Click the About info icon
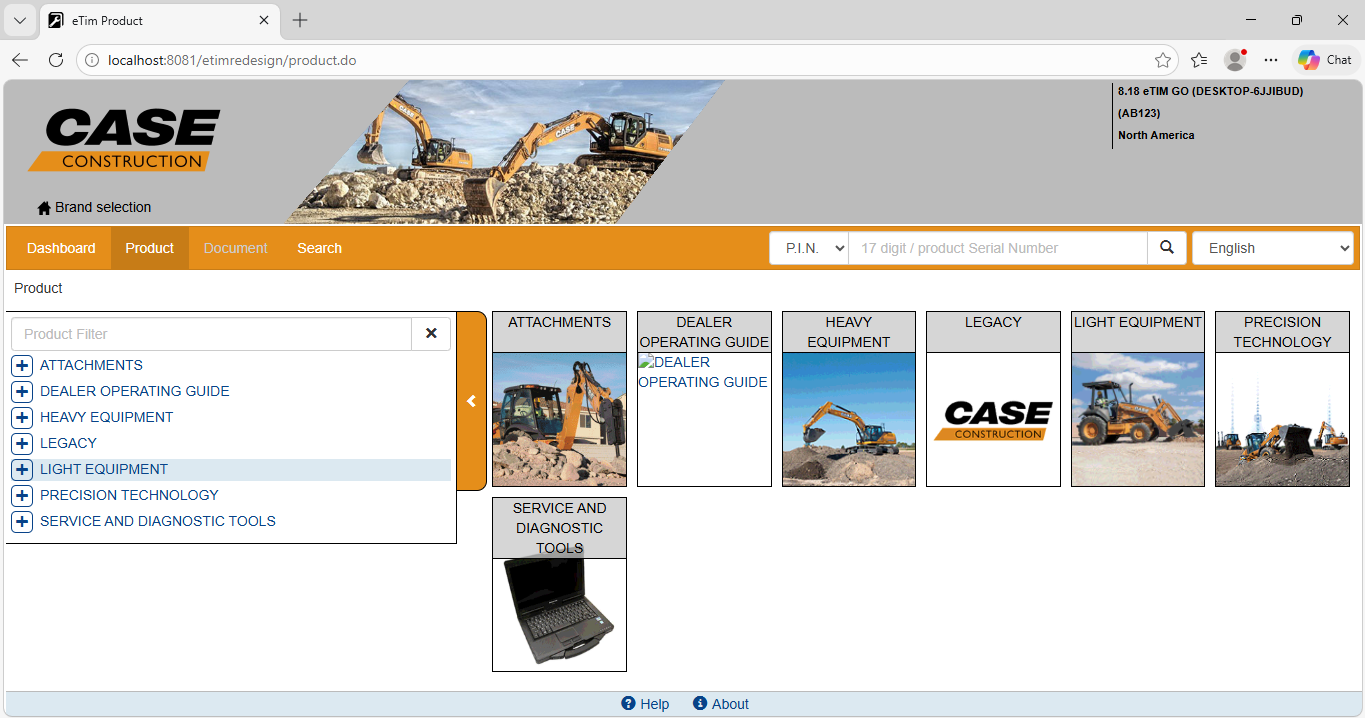This screenshot has width=1365, height=718. tap(700, 704)
